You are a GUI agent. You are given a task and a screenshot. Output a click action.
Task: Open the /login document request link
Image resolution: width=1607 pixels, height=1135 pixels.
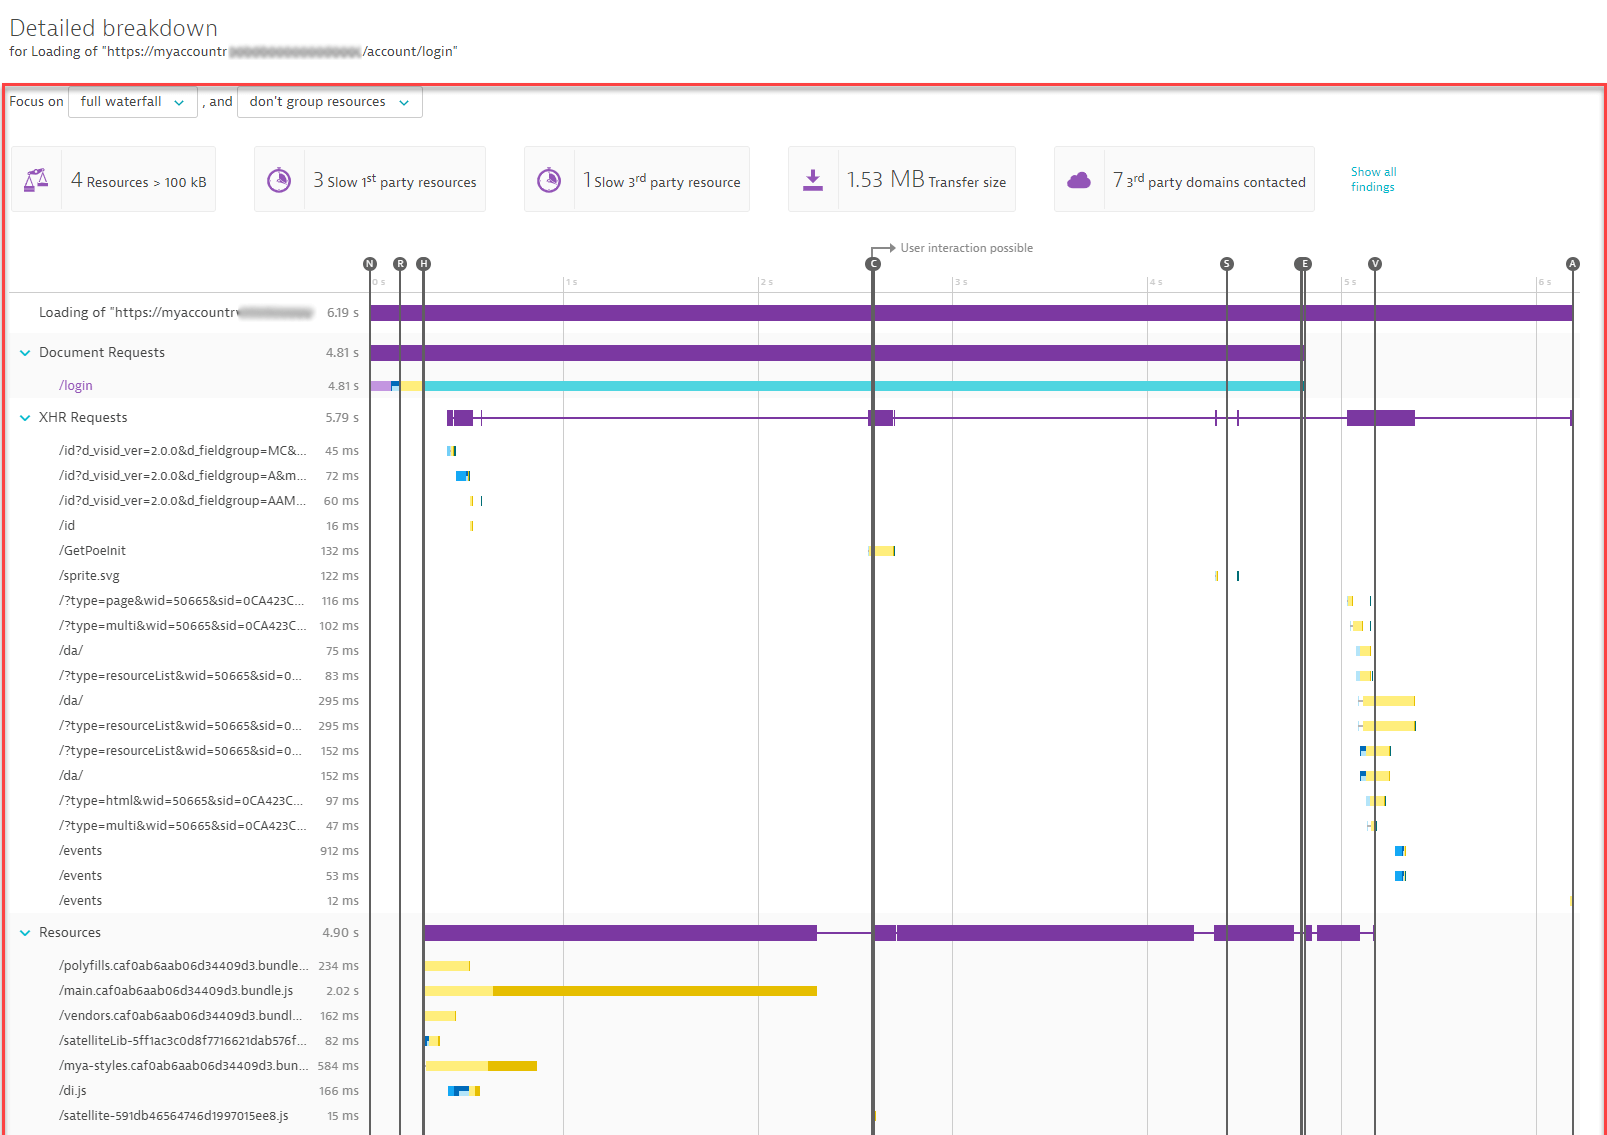click(76, 386)
